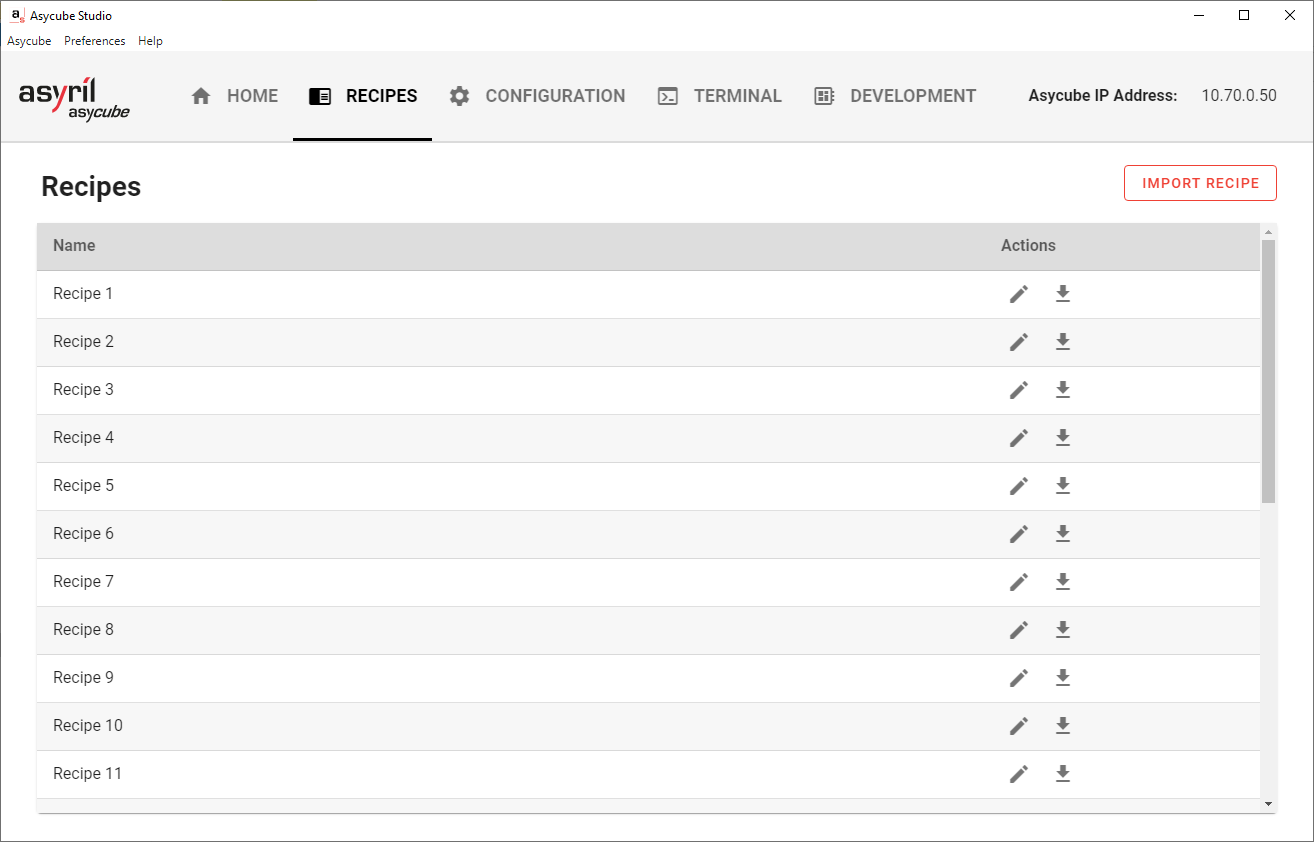Open the Preferences menu

(x=95, y=41)
